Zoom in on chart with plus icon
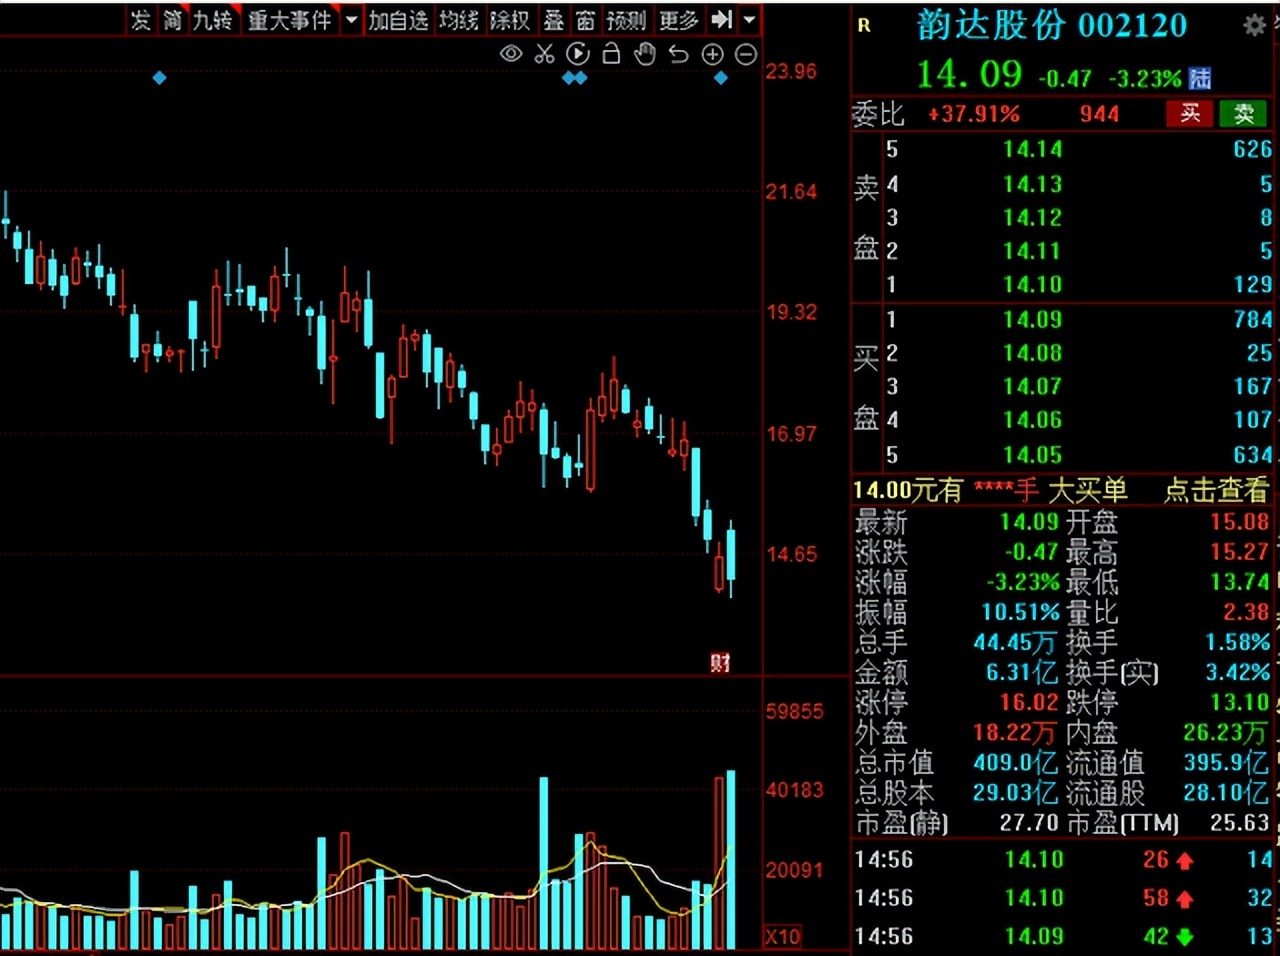 (712, 54)
